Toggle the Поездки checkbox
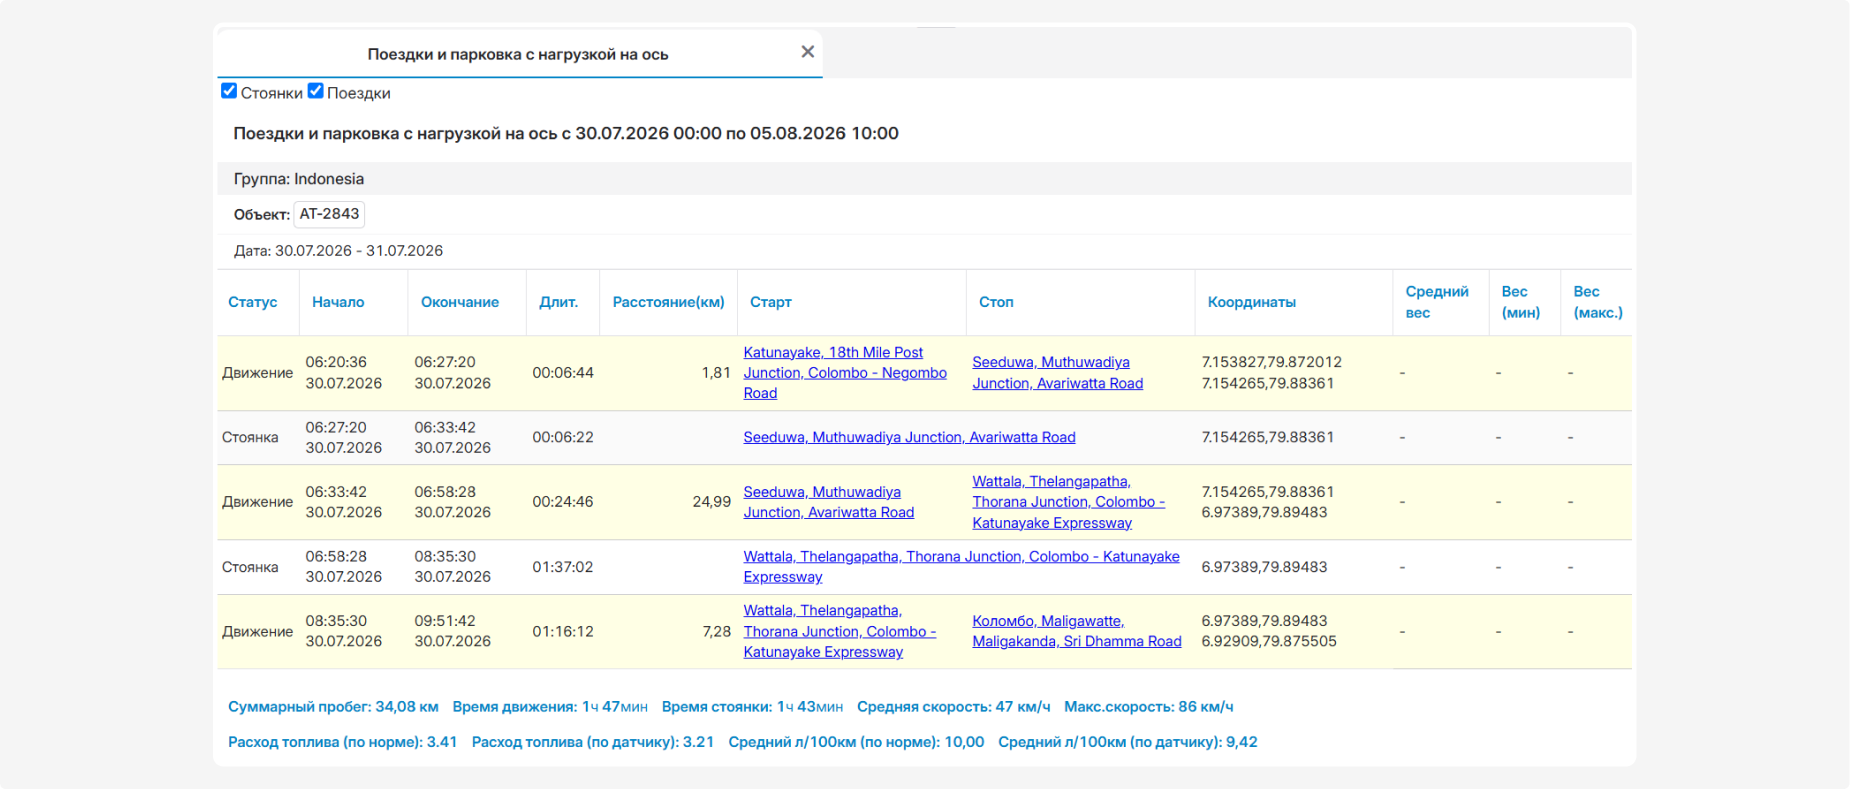The height and width of the screenshot is (789, 1850). coord(316,91)
